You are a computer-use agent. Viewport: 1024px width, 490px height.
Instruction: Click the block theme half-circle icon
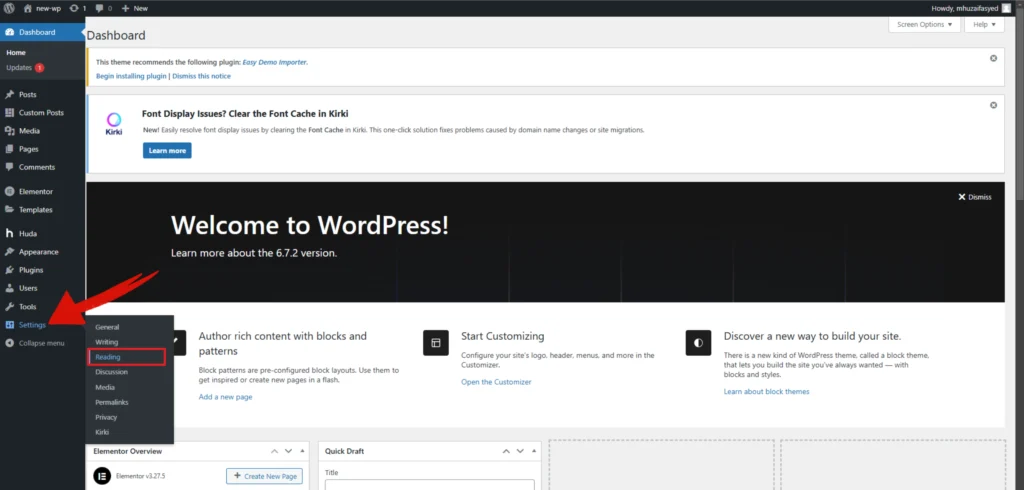click(x=698, y=342)
